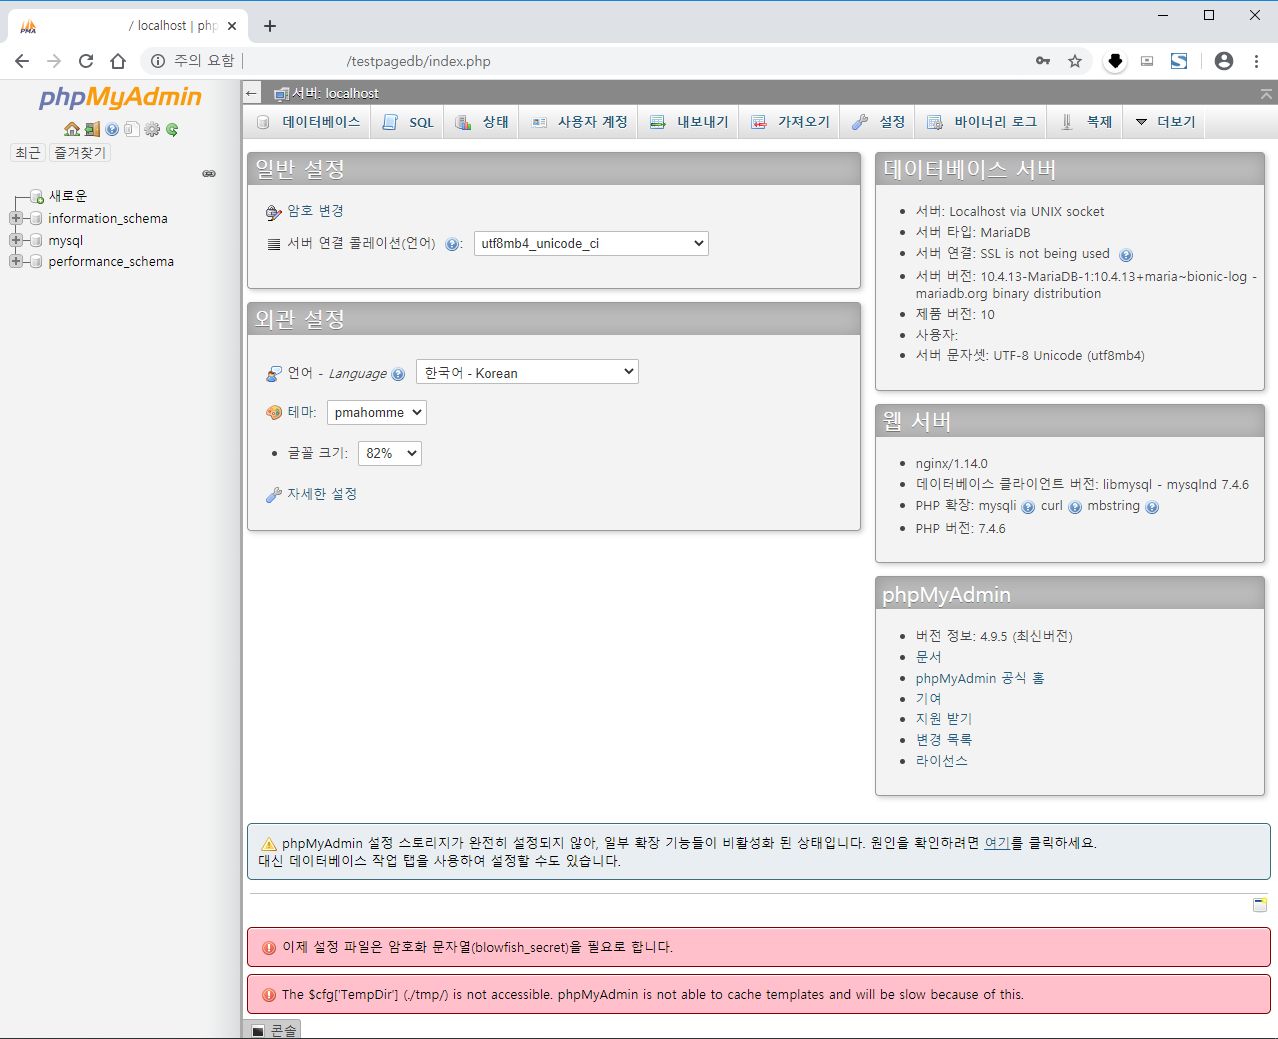
Task: Click the black shield extension icon in Chrome toolbar
Action: coord(1115,61)
